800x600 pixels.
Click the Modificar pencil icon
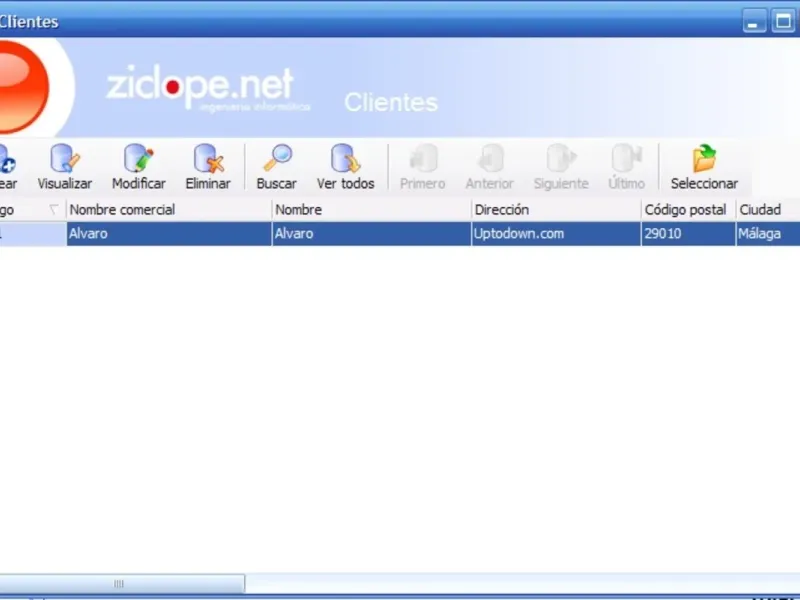pyautogui.click(x=138, y=159)
